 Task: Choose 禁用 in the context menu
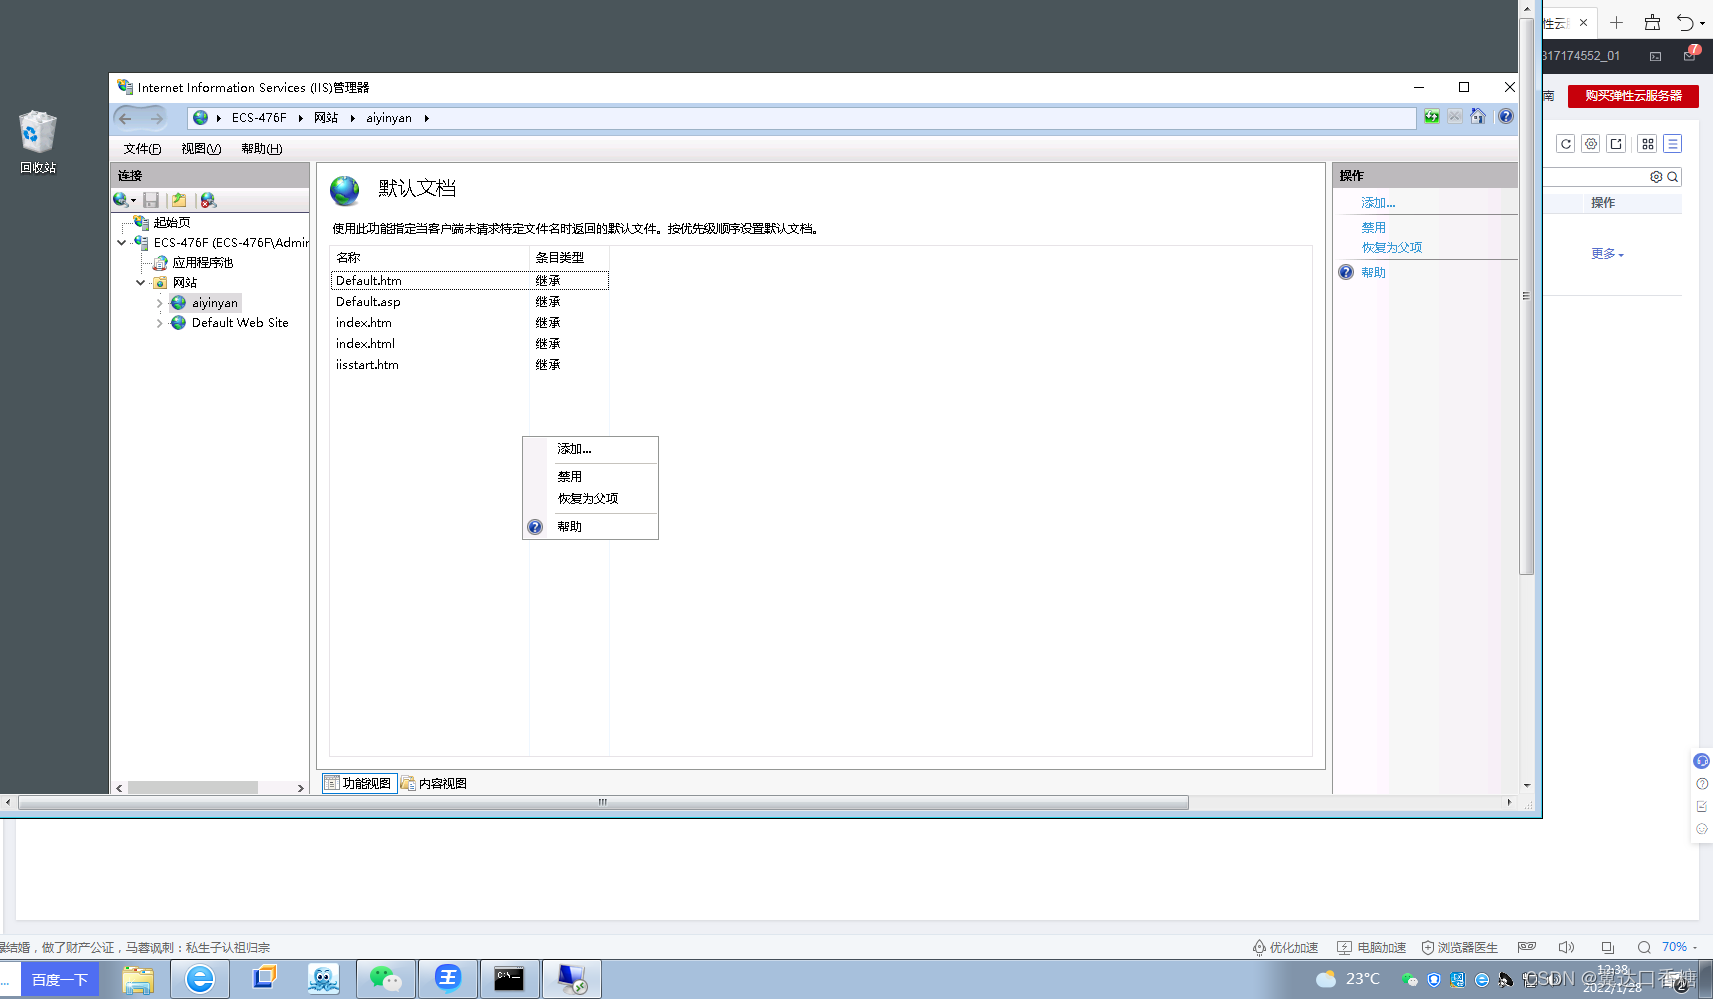[590, 477]
